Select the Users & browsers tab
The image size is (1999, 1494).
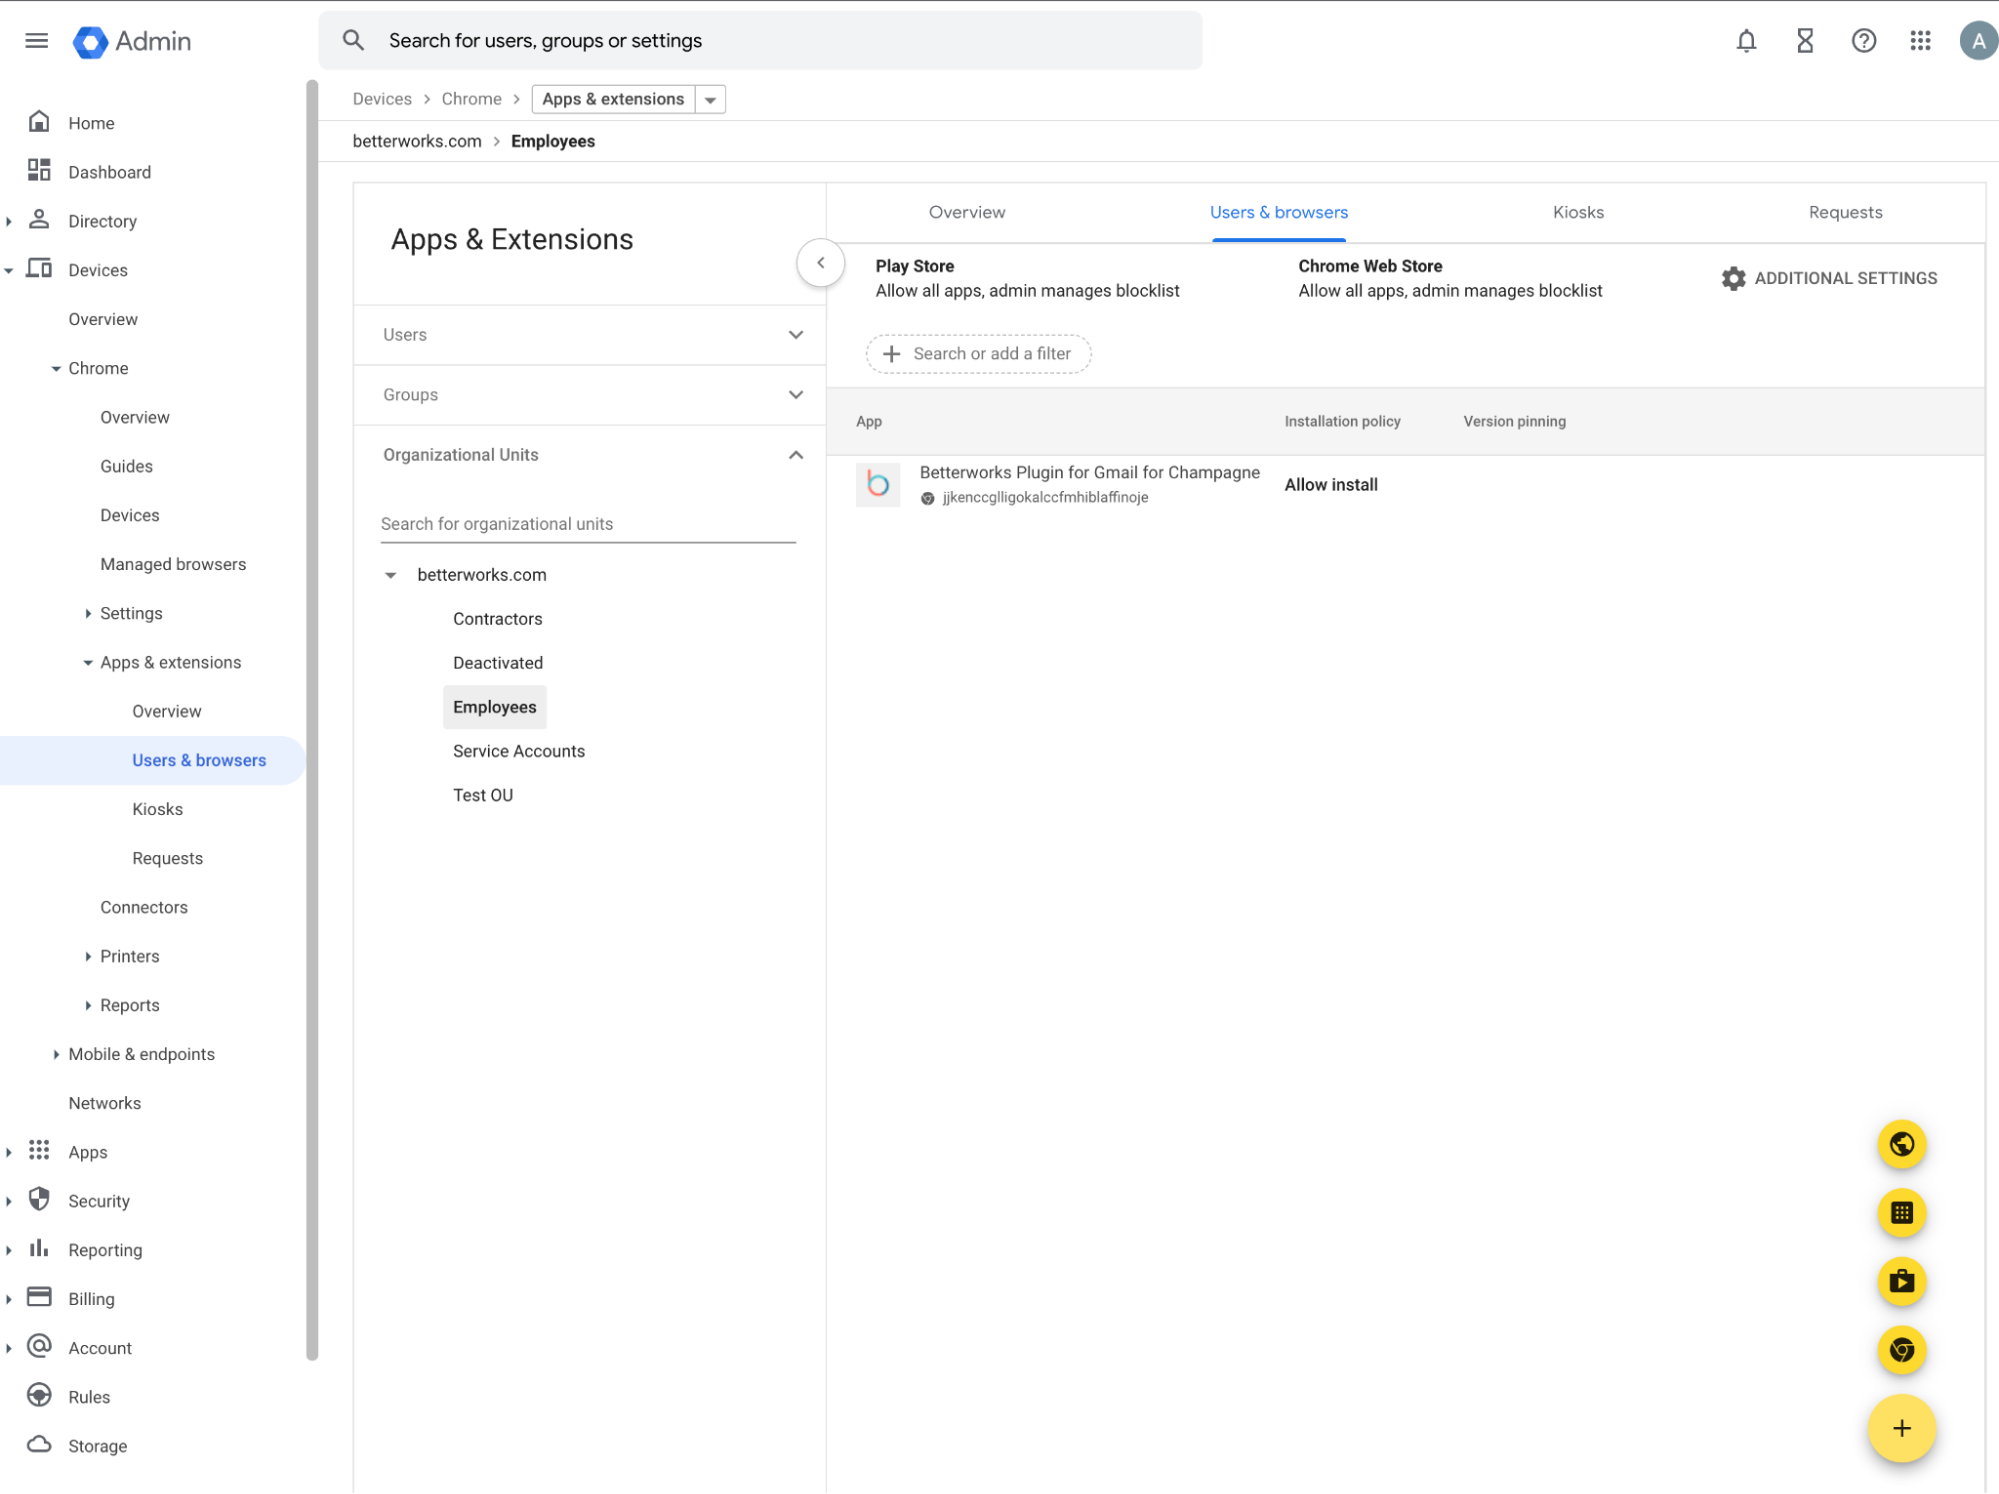coord(1278,212)
